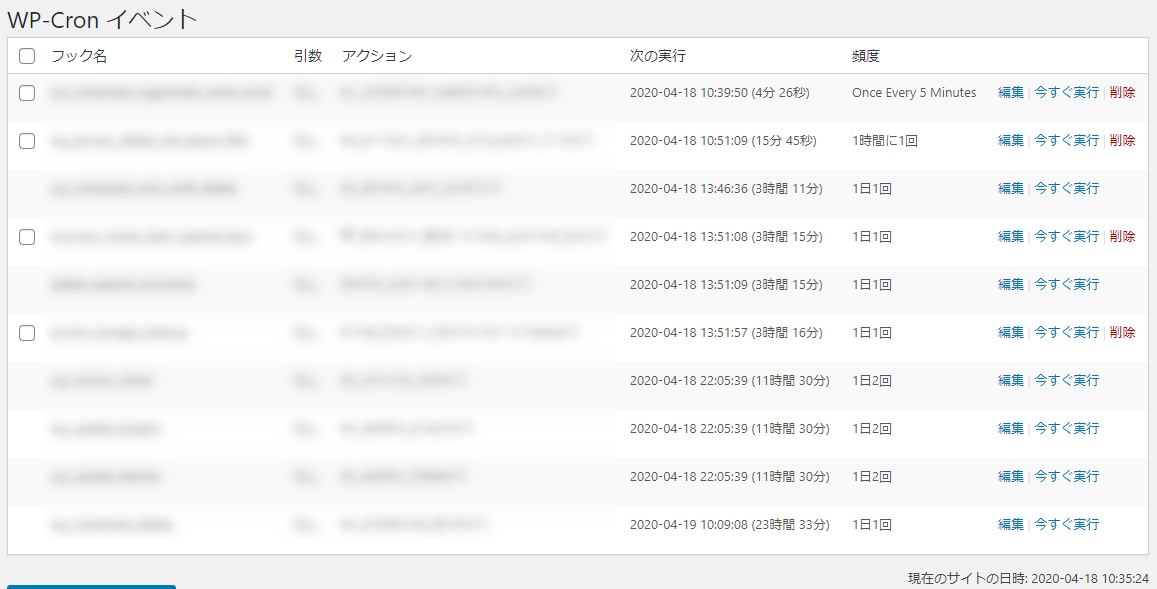This screenshot has width=1157, height=589.
Task: Delete the Once Every 5 Minutes event
Action: tap(1122, 93)
